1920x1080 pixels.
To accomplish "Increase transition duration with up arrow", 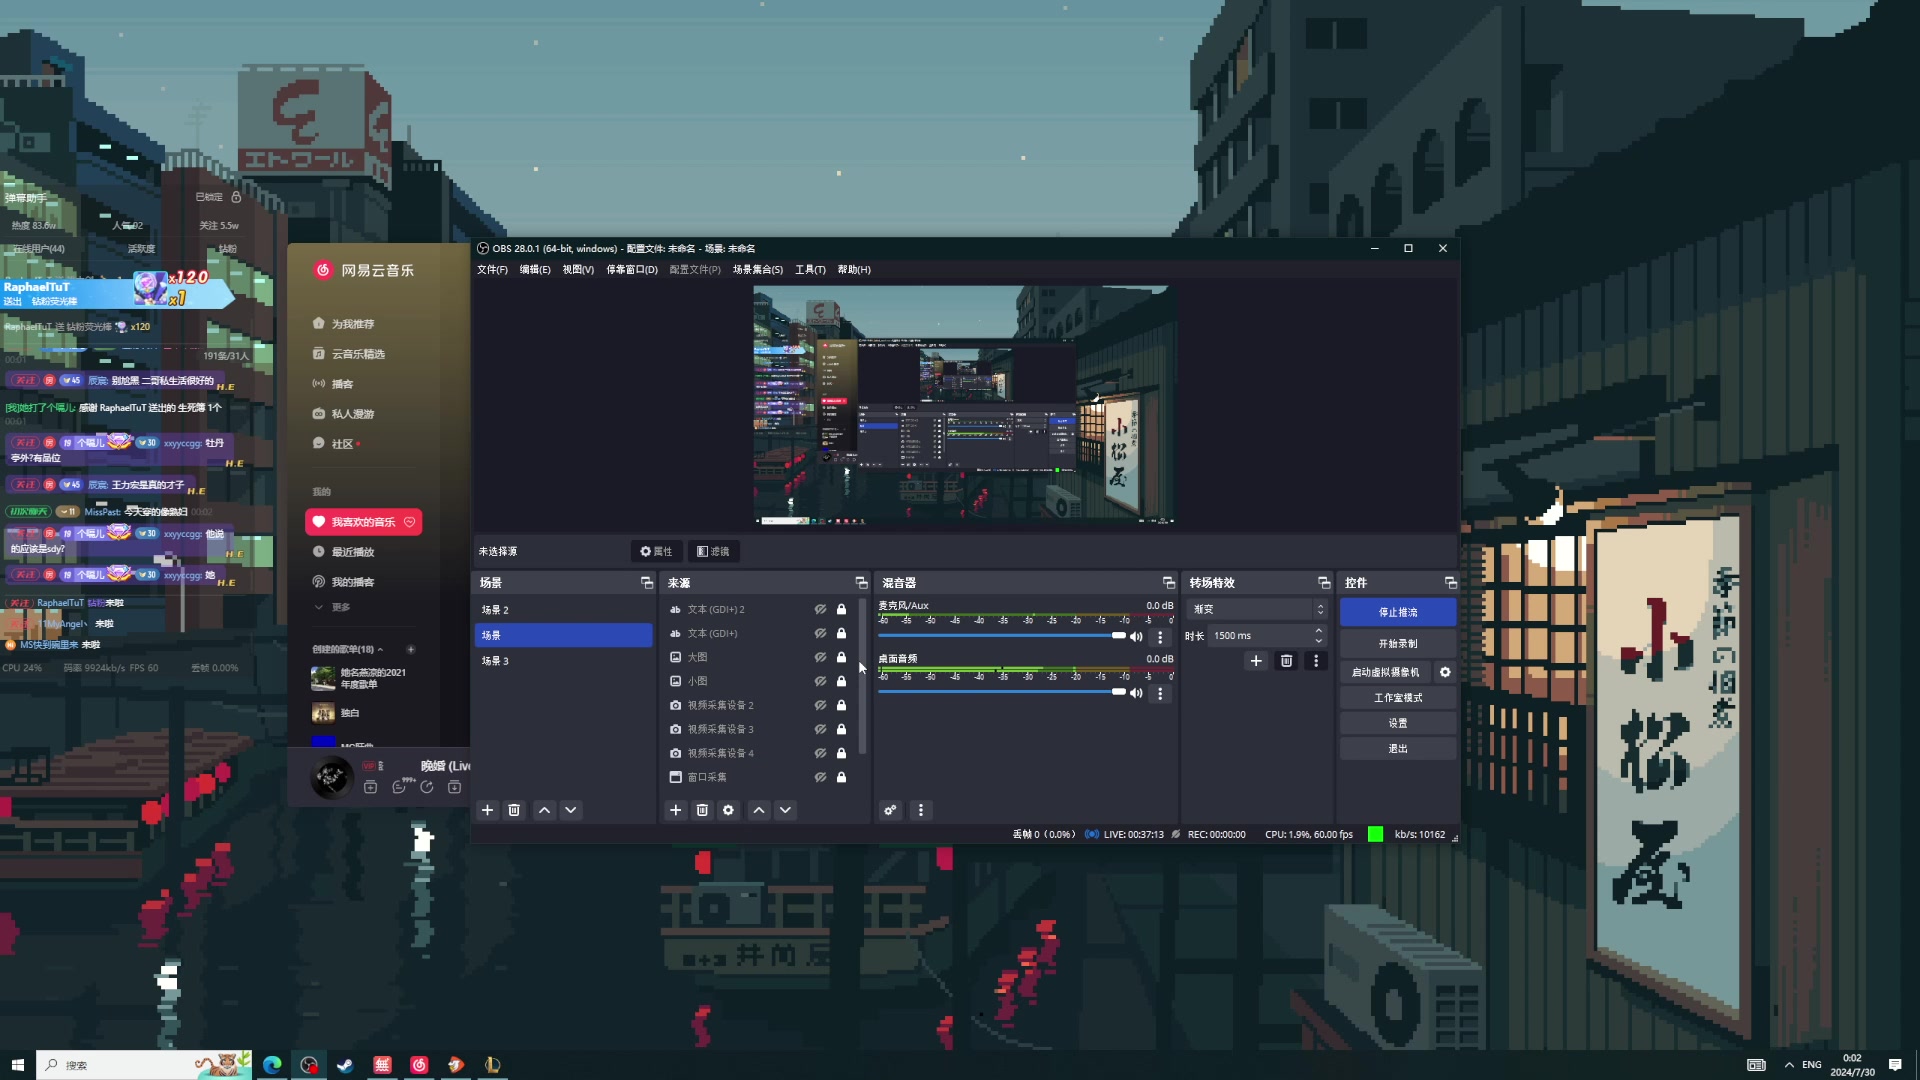I will [1318, 631].
